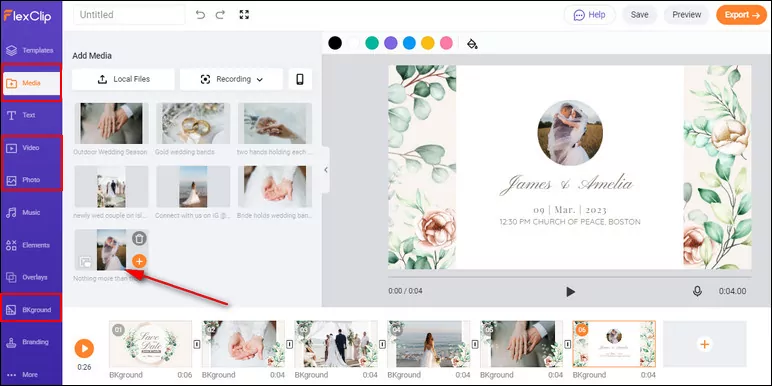Select storyboard scene 05
Screen dimensions: 772x386
(521, 344)
